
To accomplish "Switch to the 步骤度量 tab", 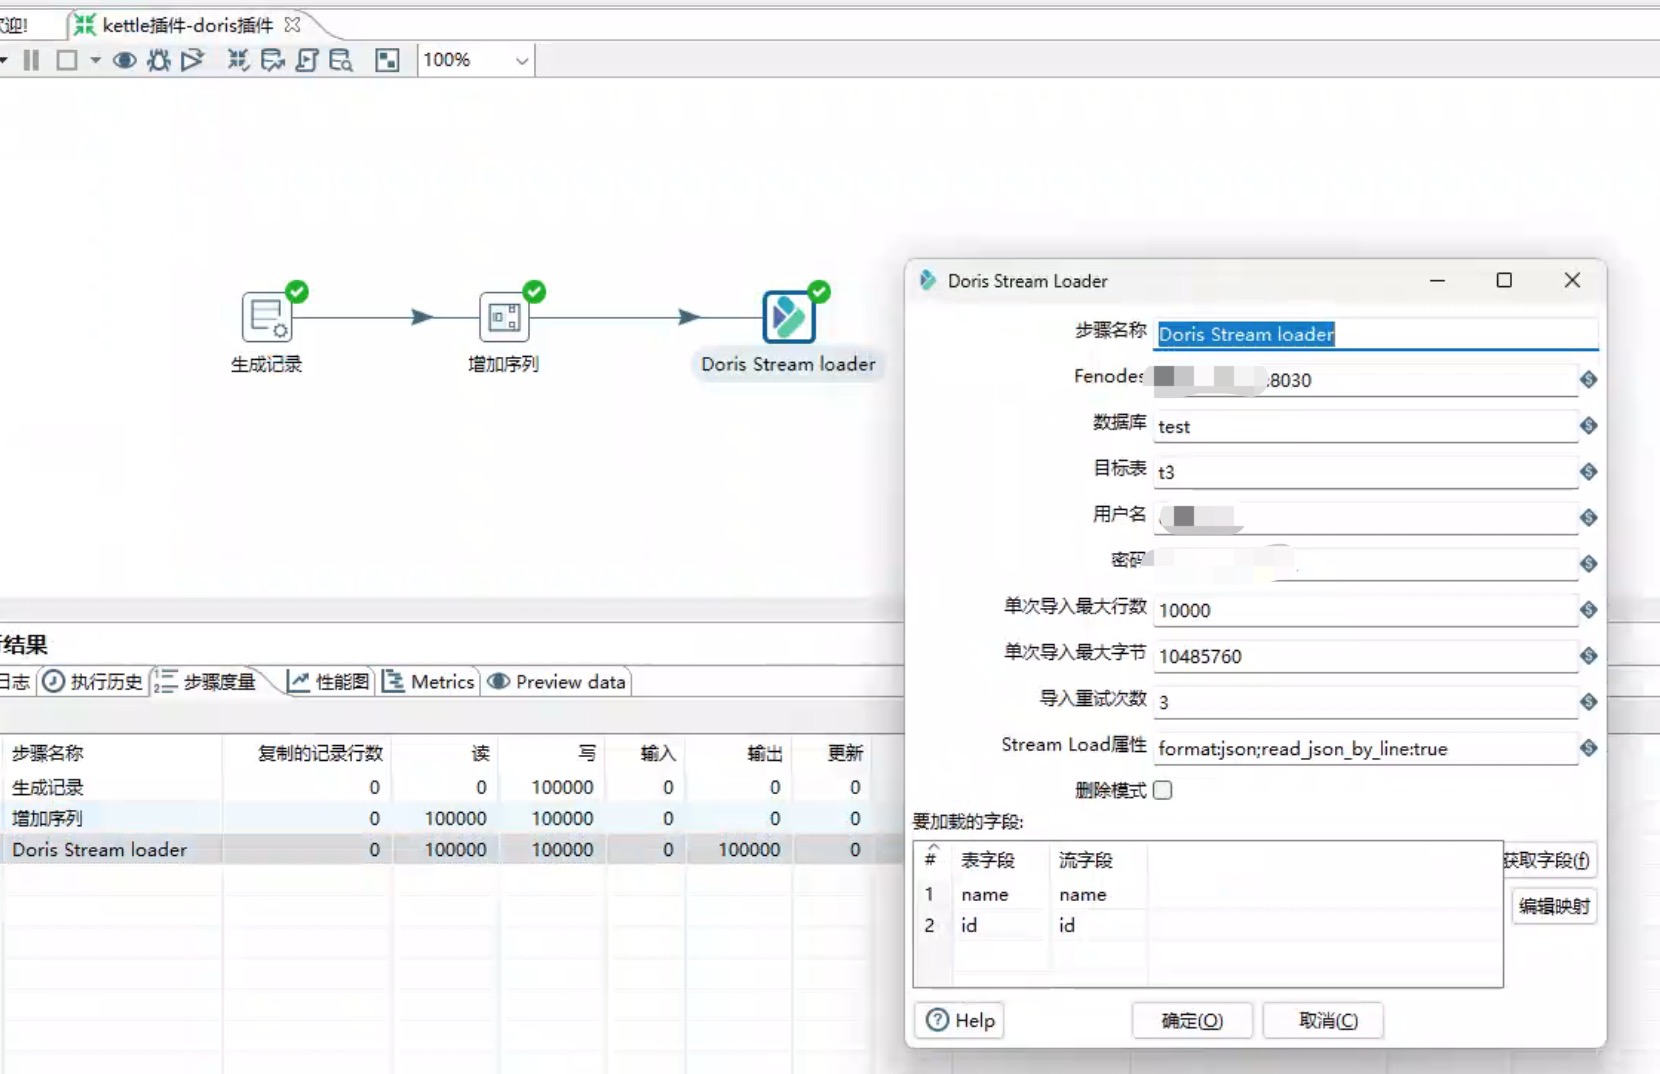I will (x=207, y=682).
